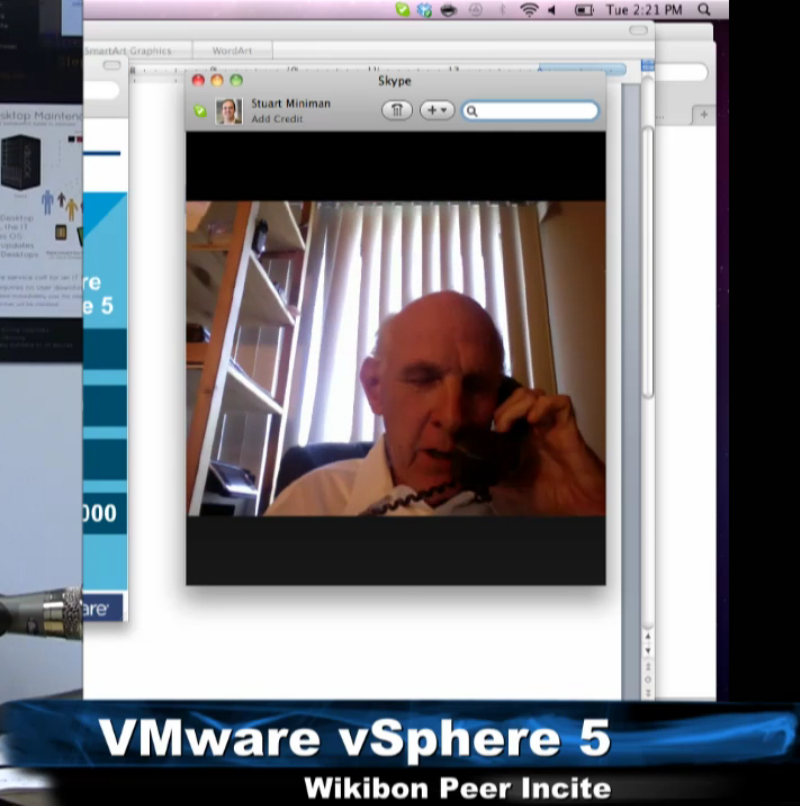Open Spotlight search magnifier icon
Viewport: 800px width, 806px height.
(704, 10)
